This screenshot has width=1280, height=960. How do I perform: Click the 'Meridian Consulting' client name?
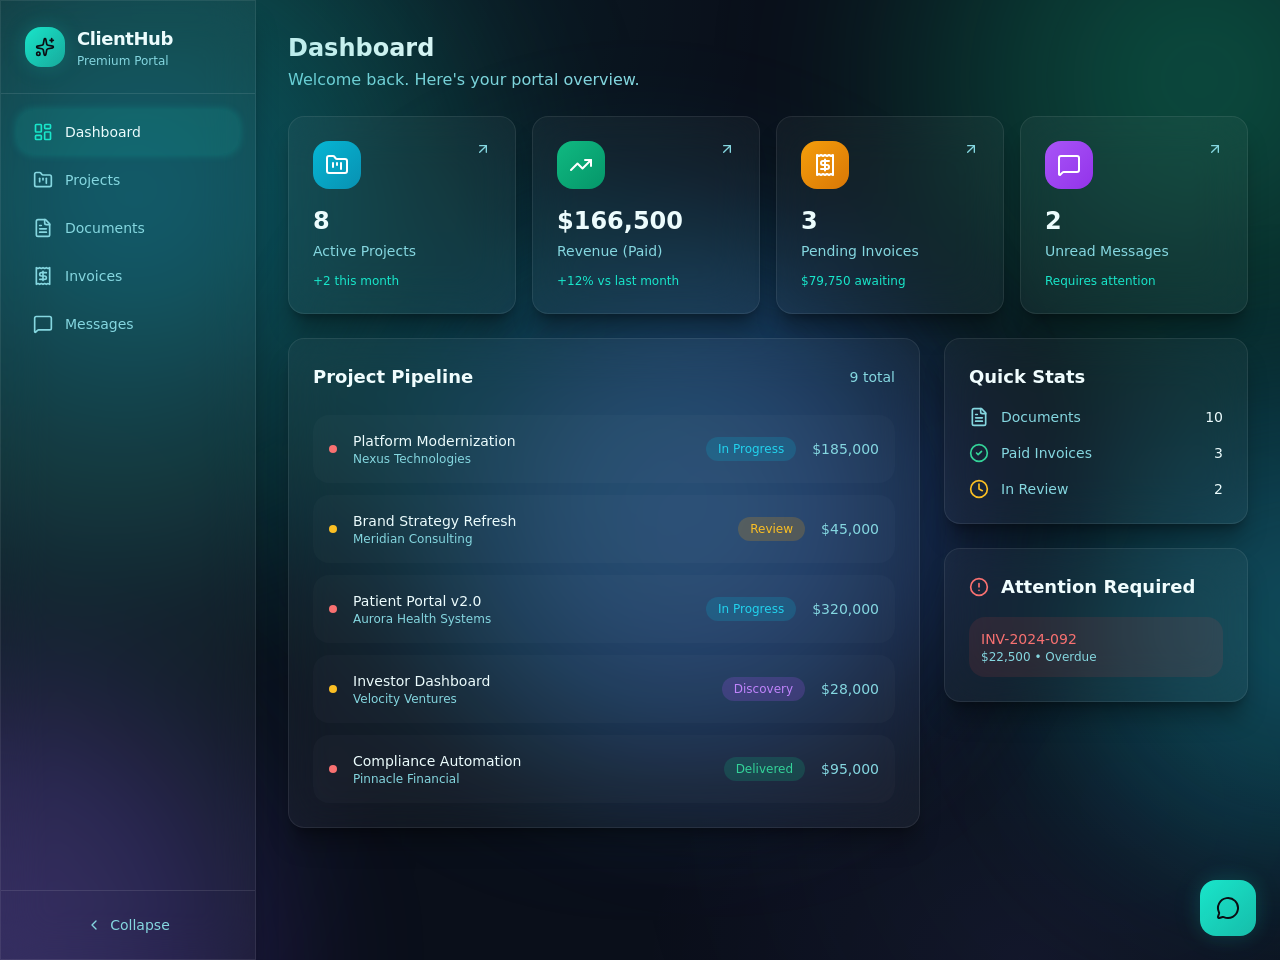413,539
